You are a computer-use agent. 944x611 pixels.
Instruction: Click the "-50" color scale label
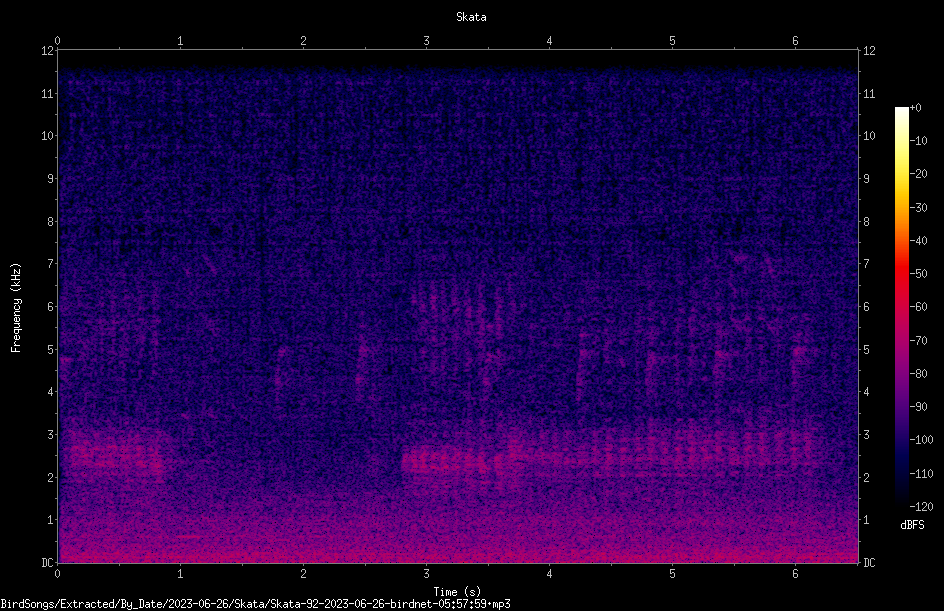click(x=918, y=274)
